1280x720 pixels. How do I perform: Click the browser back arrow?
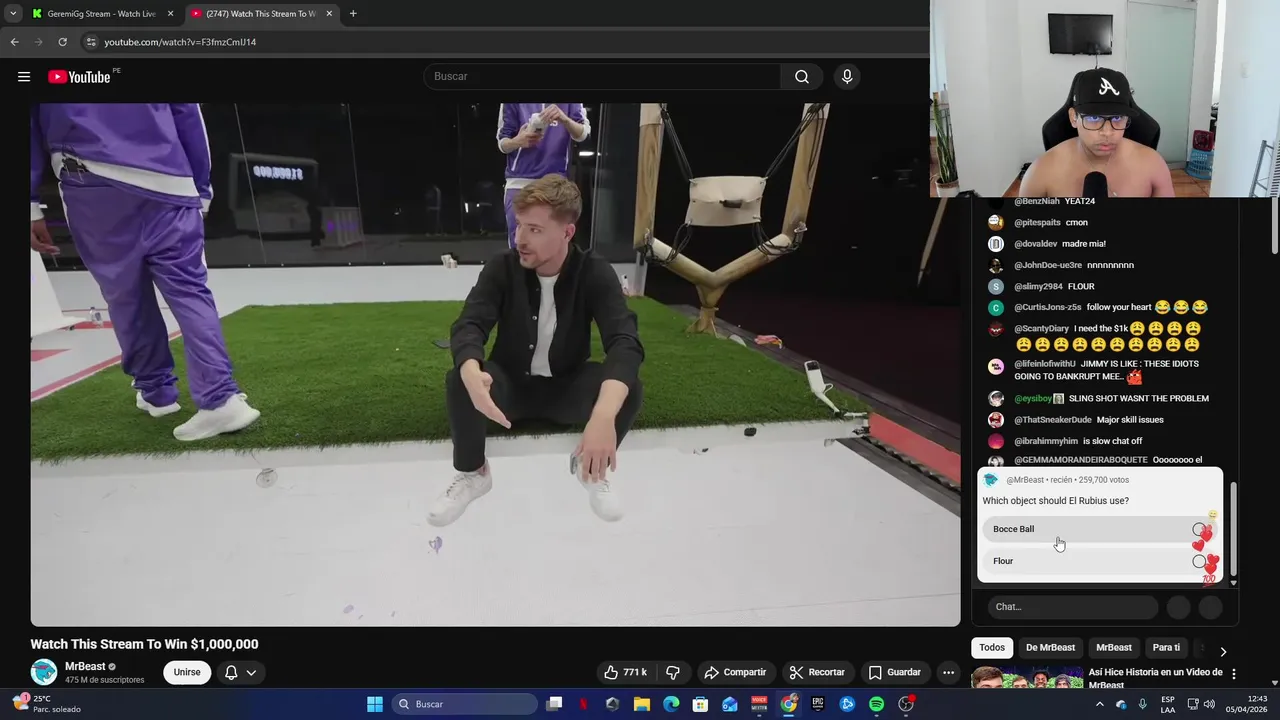click(14, 42)
